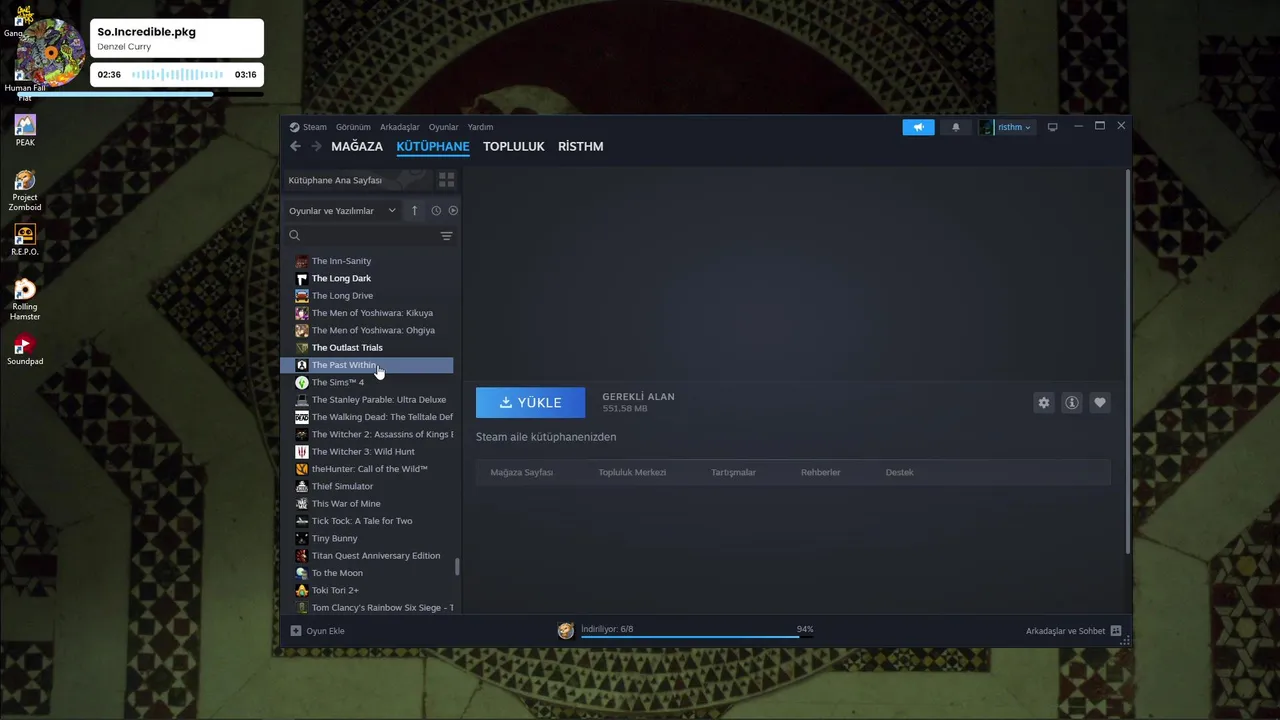
Task: Launch the Soundpad desktop icon
Action: coord(25,350)
